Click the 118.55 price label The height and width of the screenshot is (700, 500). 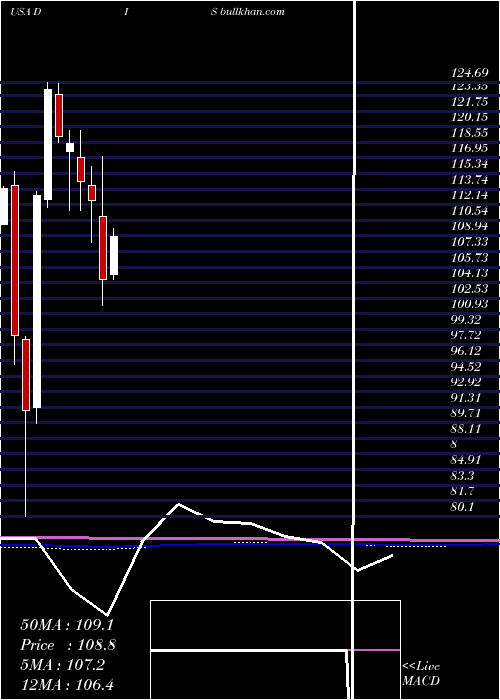click(470, 133)
